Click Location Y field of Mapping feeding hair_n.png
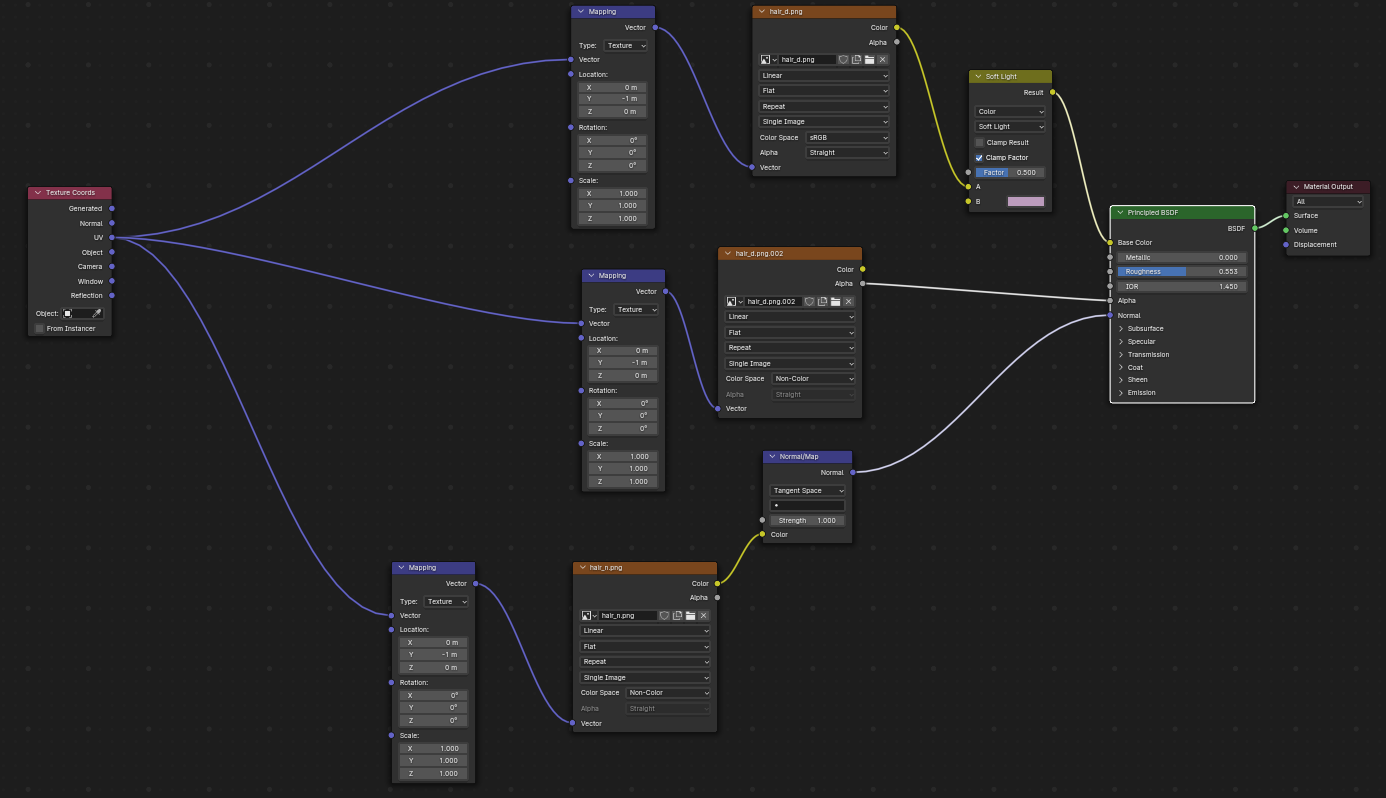Screen dimensions: 1386x798 coord(433,655)
